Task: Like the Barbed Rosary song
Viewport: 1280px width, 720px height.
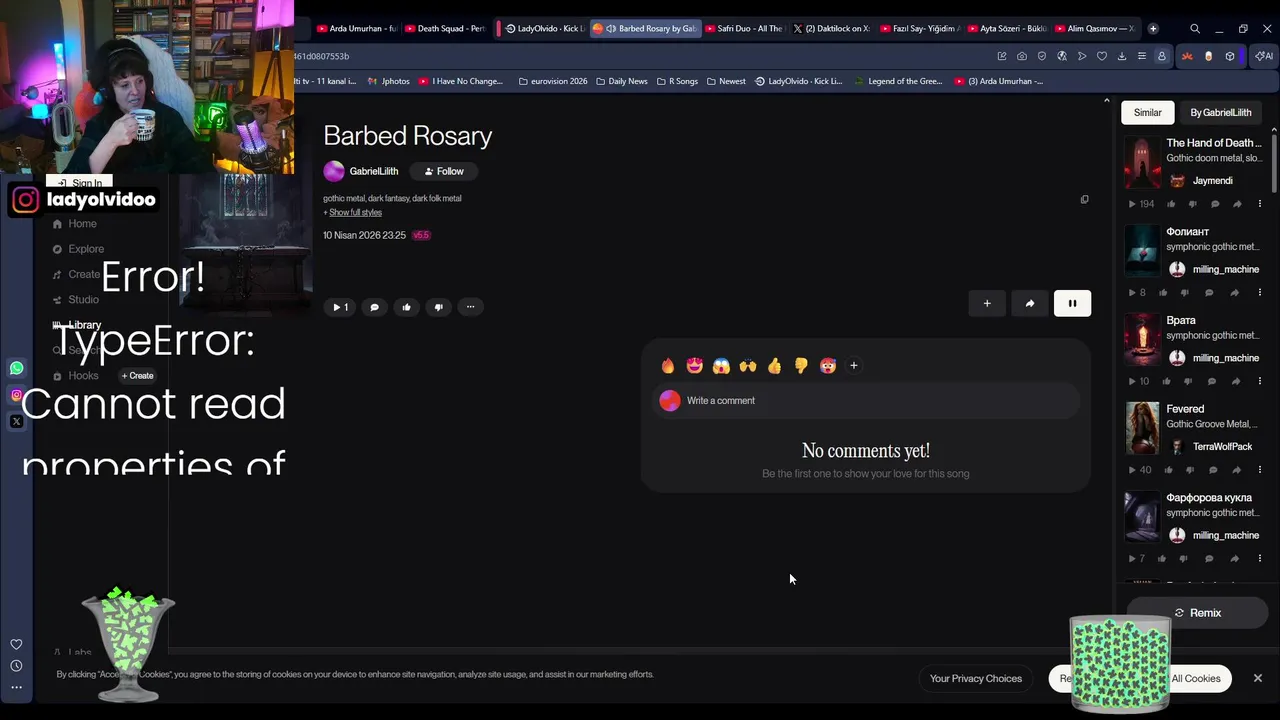Action: tap(406, 307)
